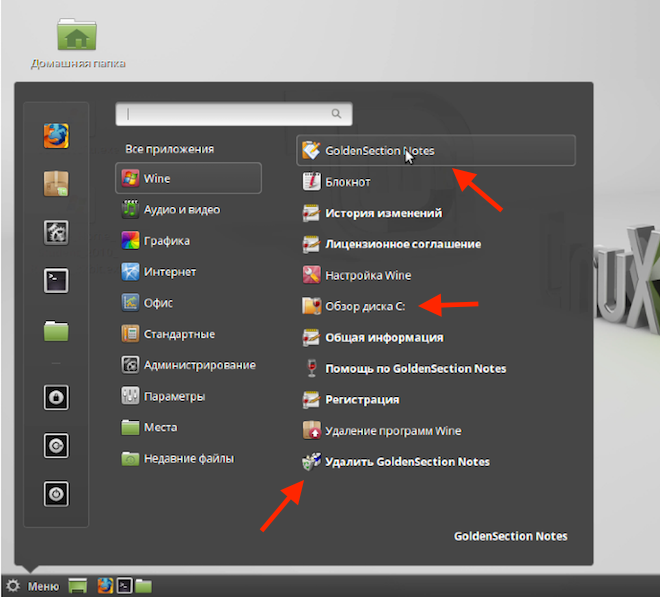Launch GoldenSection Notes application
Viewport: 660px width, 597px height.
[436, 150]
